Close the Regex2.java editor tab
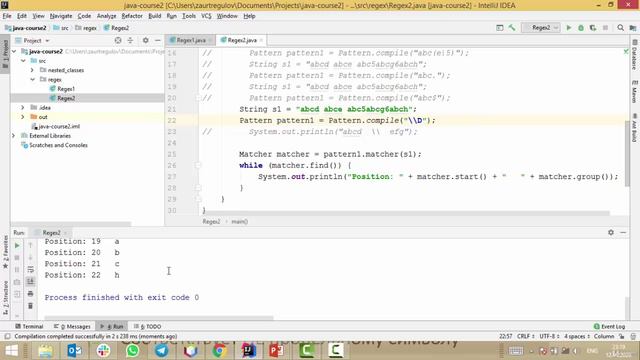Image resolution: width=640 pixels, height=360 pixels. point(261,40)
